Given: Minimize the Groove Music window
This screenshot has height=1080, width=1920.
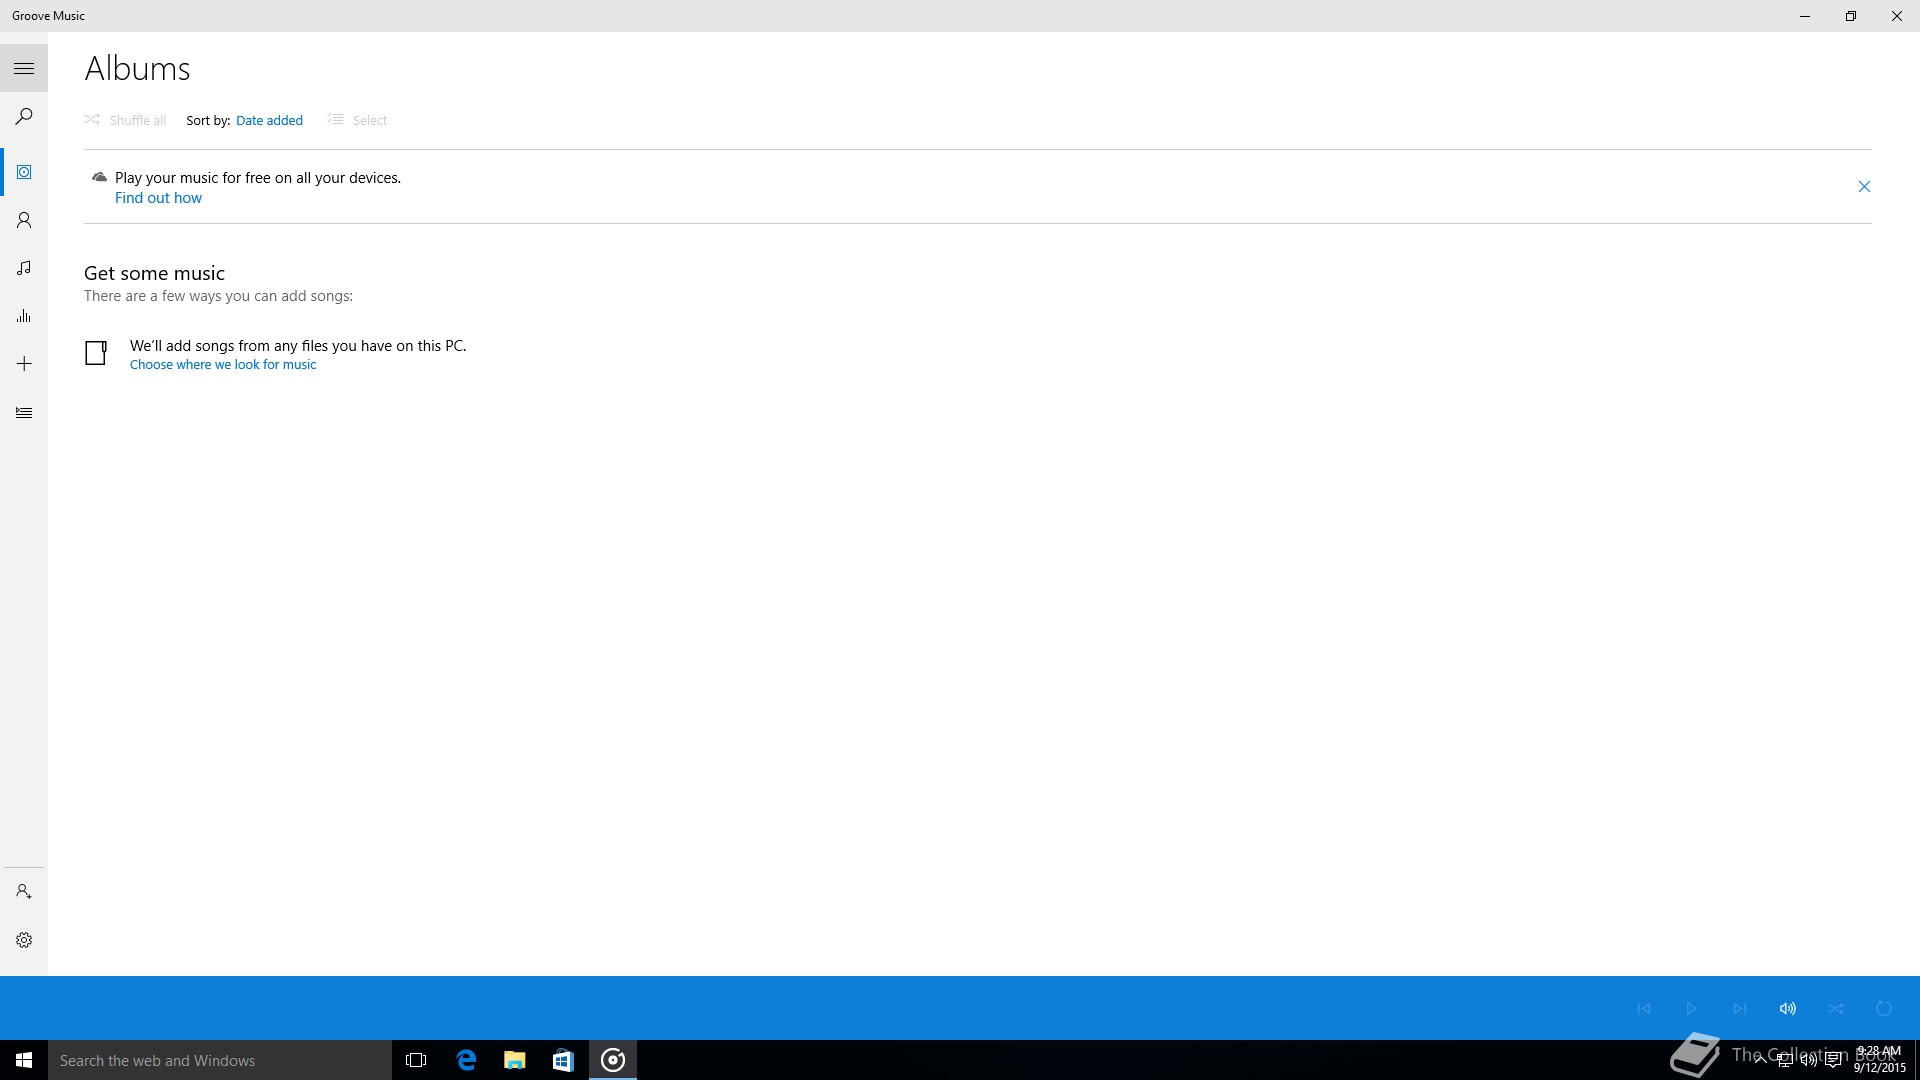Looking at the screenshot, I should point(1805,16).
